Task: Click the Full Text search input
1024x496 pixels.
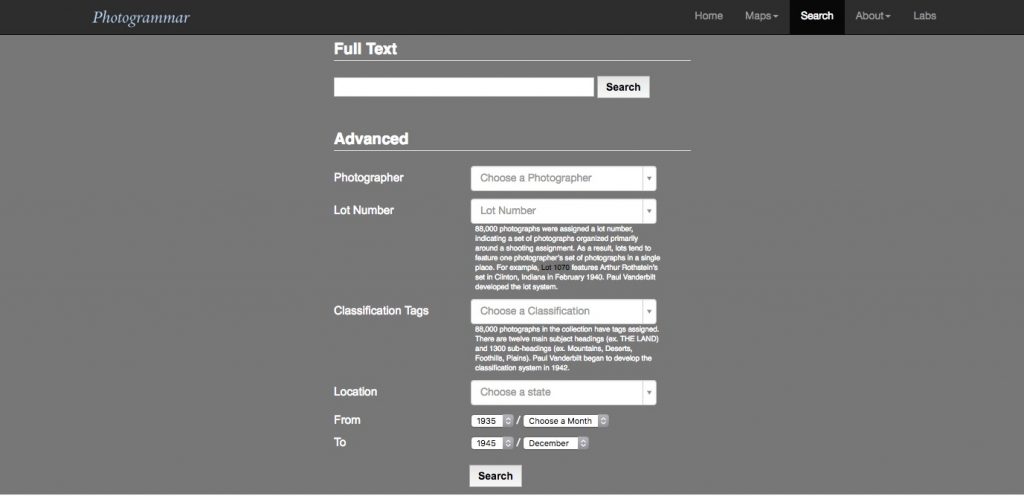Action: coord(463,87)
